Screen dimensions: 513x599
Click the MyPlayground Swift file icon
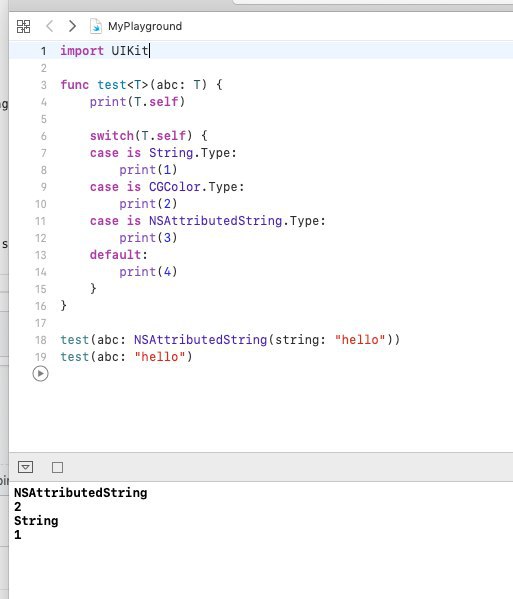95,26
